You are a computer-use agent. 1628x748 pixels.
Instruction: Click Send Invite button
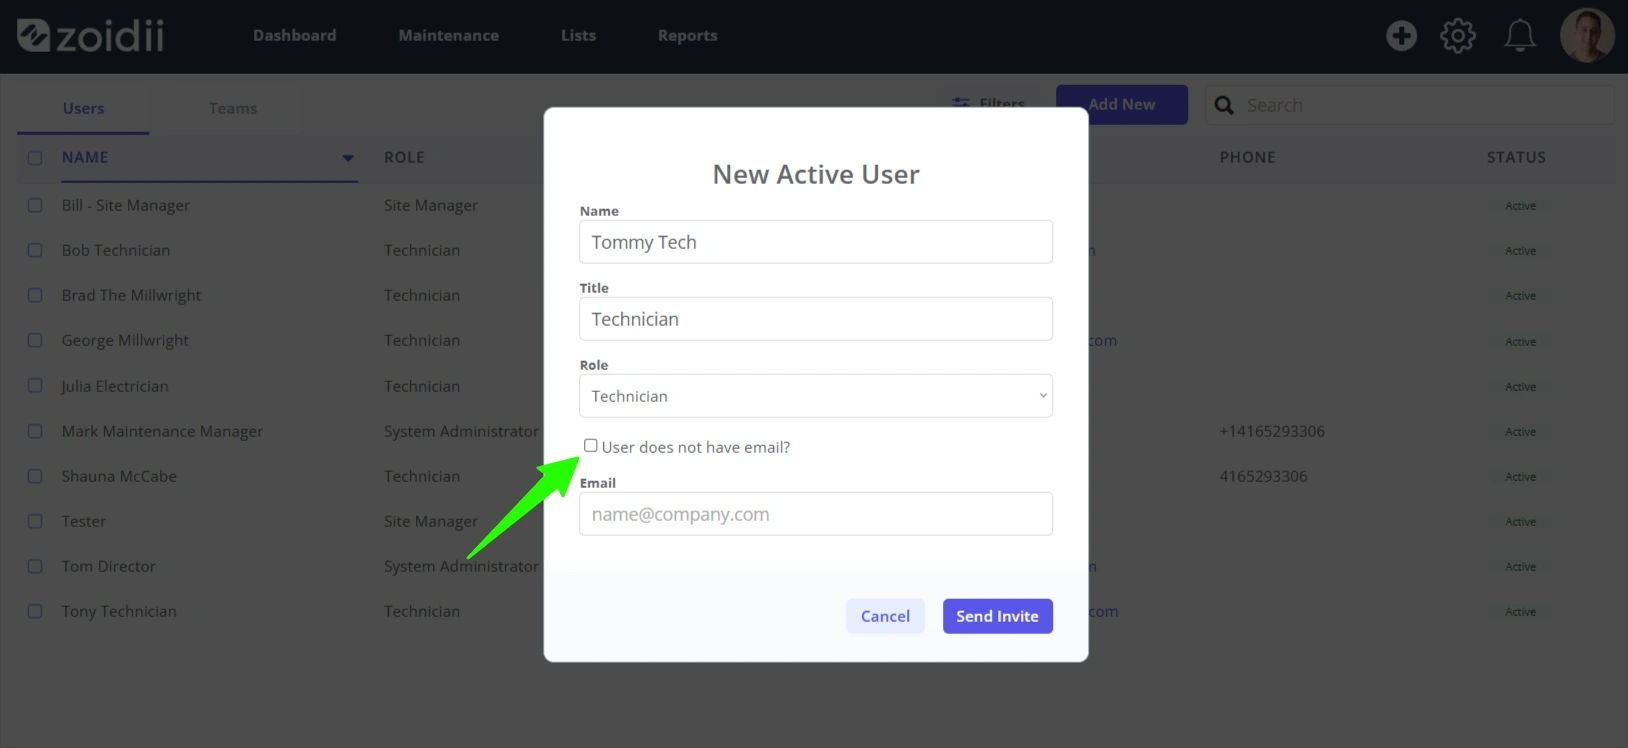[x=997, y=616]
